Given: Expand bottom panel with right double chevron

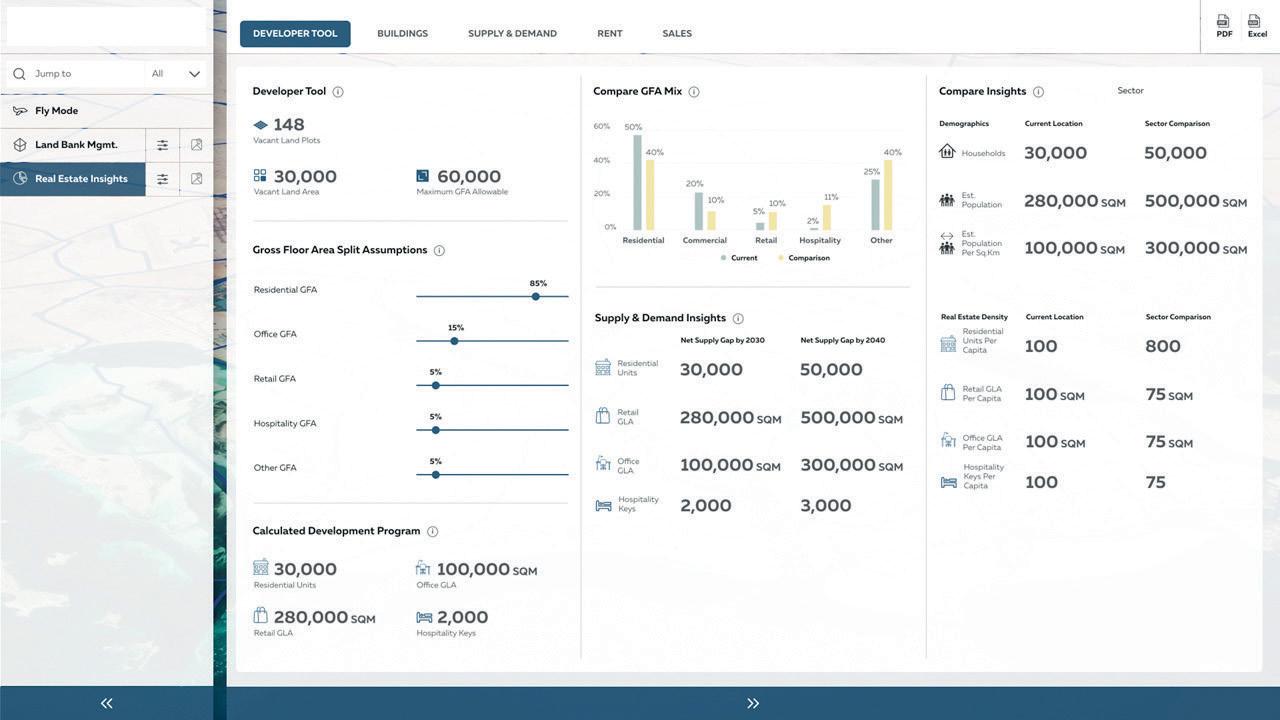Looking at the screenshot, I should click(x=753, y=703).
